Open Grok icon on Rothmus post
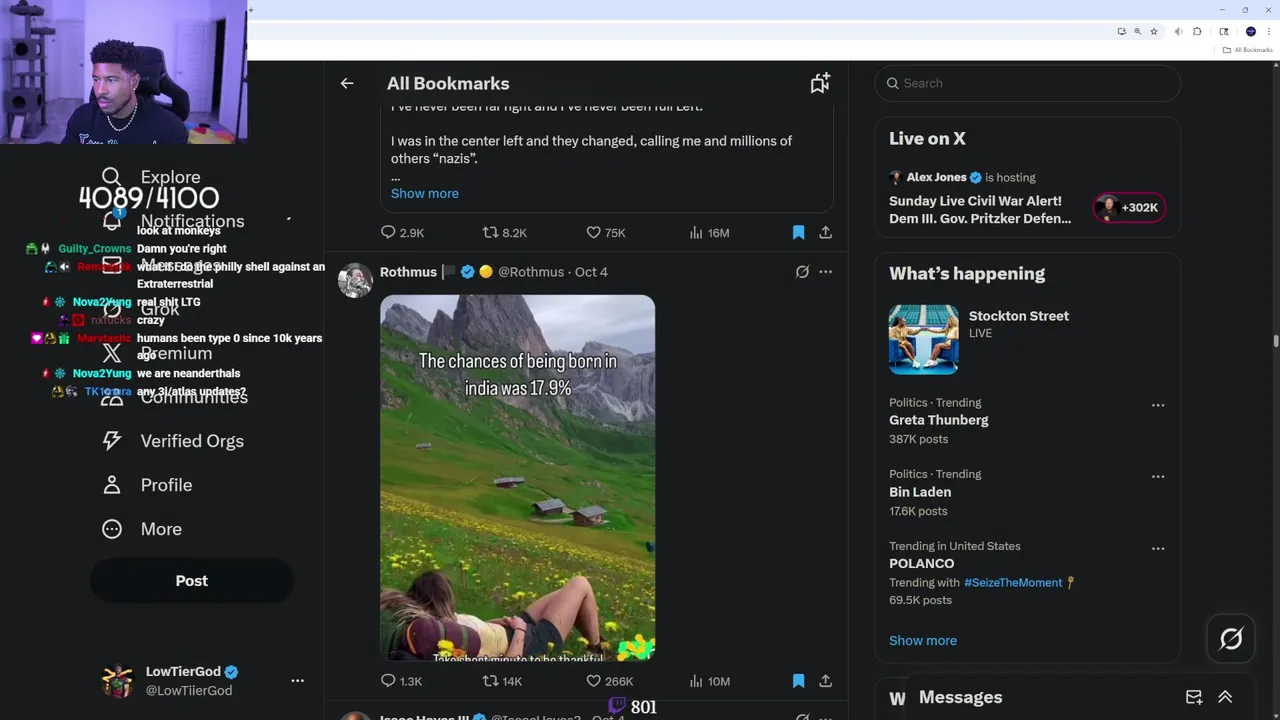 point(802,272)
